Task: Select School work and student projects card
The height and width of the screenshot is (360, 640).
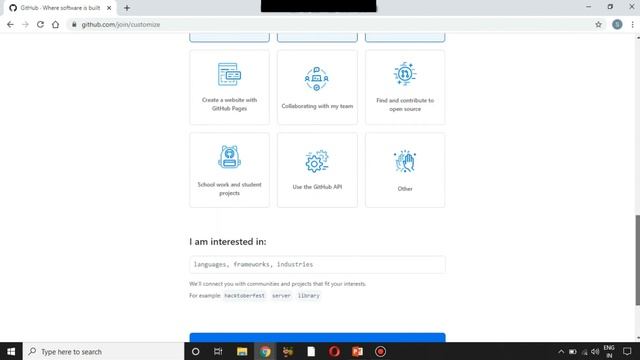Action: [x=229, y=170]
